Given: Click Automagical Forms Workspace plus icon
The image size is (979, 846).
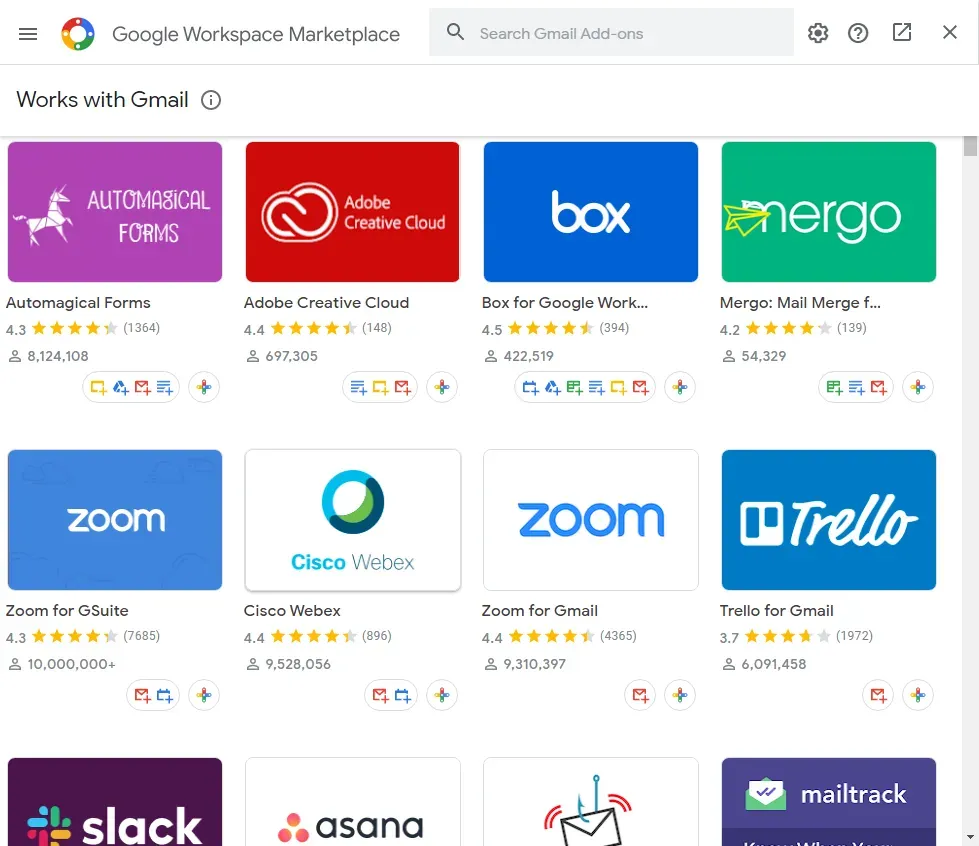Looking at the screenshot, I should point(204,387).
